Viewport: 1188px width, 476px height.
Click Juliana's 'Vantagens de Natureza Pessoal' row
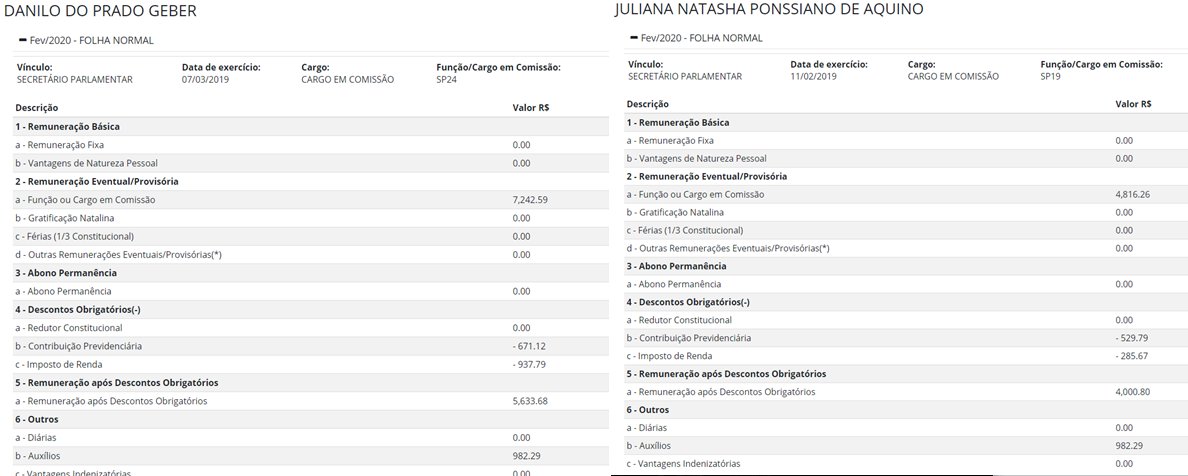pyautogui.click(x=907, y=158)
